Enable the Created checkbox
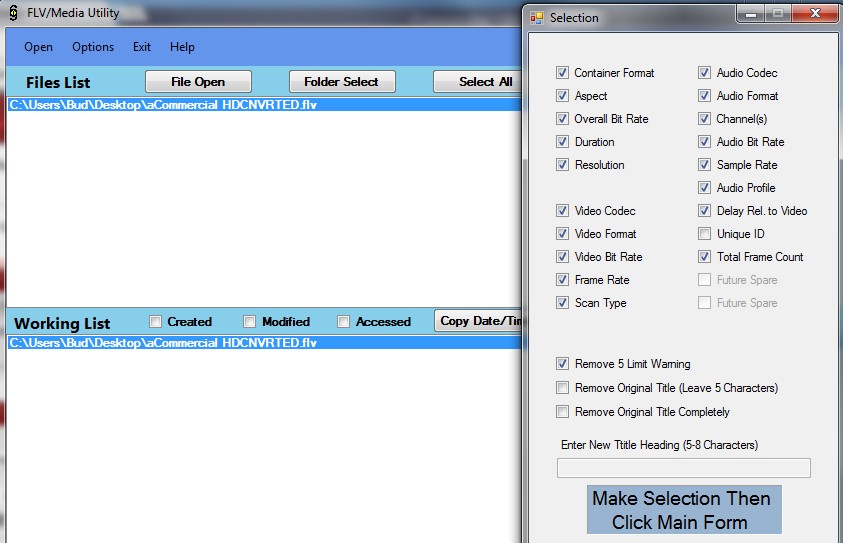This screenshot has width=843, height=543. [155, 321]
